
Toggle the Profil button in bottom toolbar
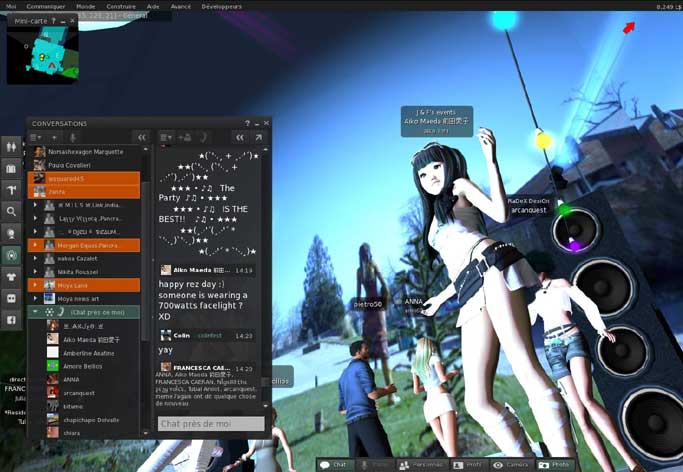(x=466, y=464)
